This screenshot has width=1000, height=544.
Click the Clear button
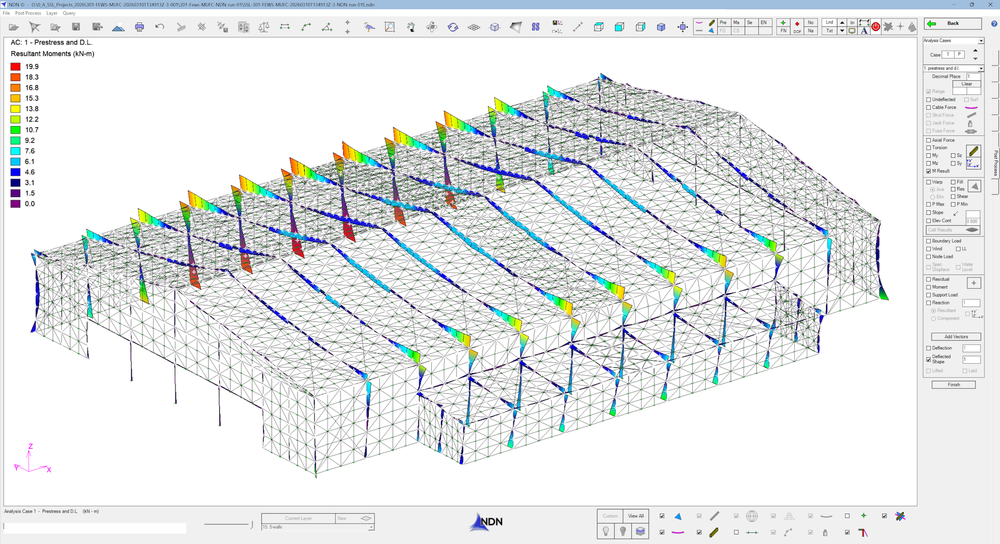click(967, 84)
